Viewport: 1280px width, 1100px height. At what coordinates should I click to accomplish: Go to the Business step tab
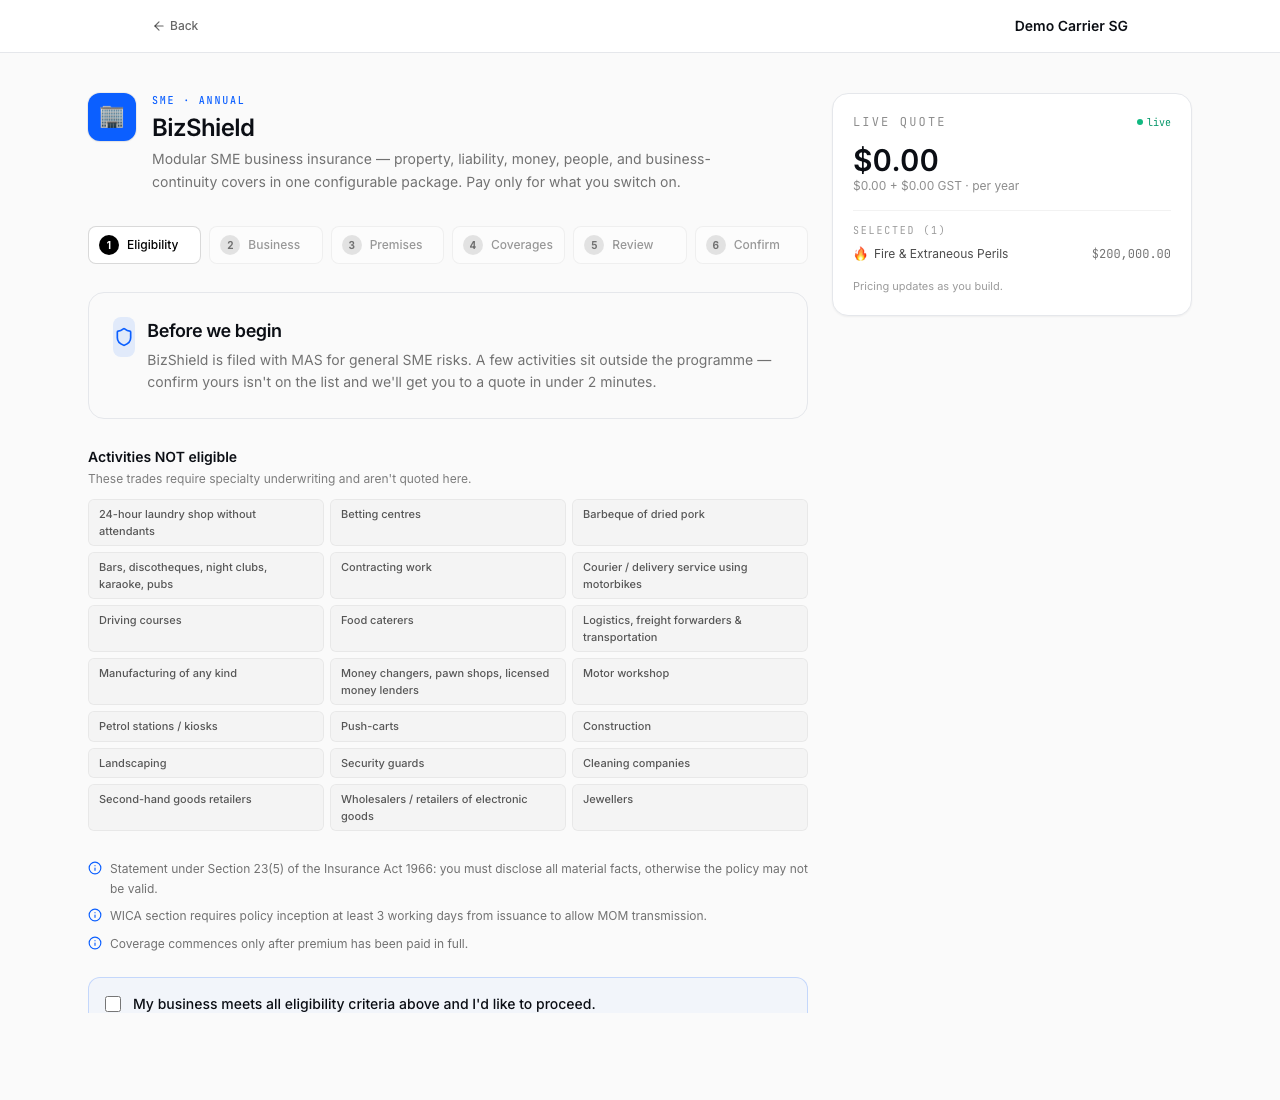pyautogui.click(x=265, y=245)
